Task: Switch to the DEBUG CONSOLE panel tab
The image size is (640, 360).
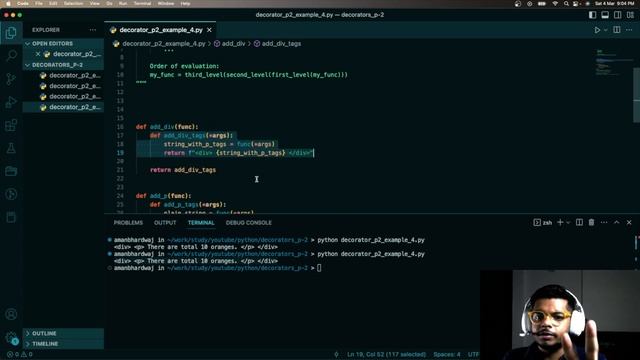Action: [249, 222]
